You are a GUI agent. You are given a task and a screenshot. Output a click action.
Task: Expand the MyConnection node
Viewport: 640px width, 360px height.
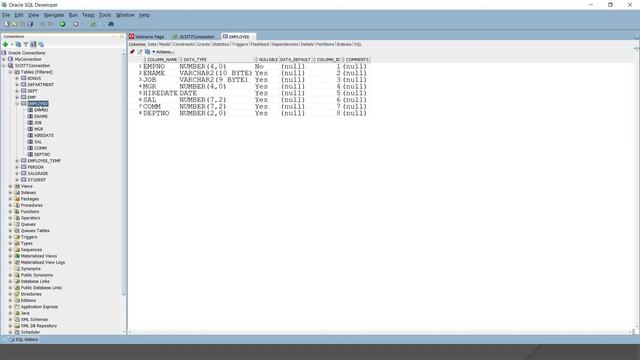coord(4,59)
